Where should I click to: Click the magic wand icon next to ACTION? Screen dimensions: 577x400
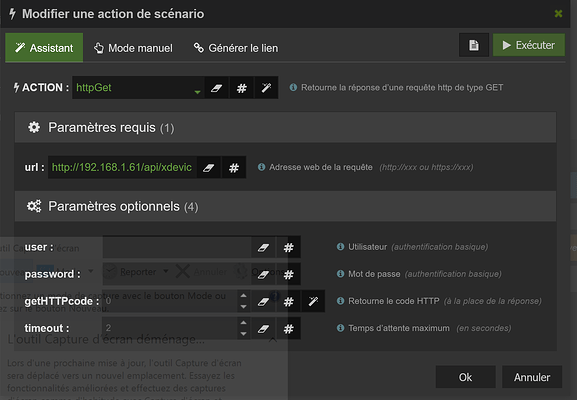click(x=266, y=88)
